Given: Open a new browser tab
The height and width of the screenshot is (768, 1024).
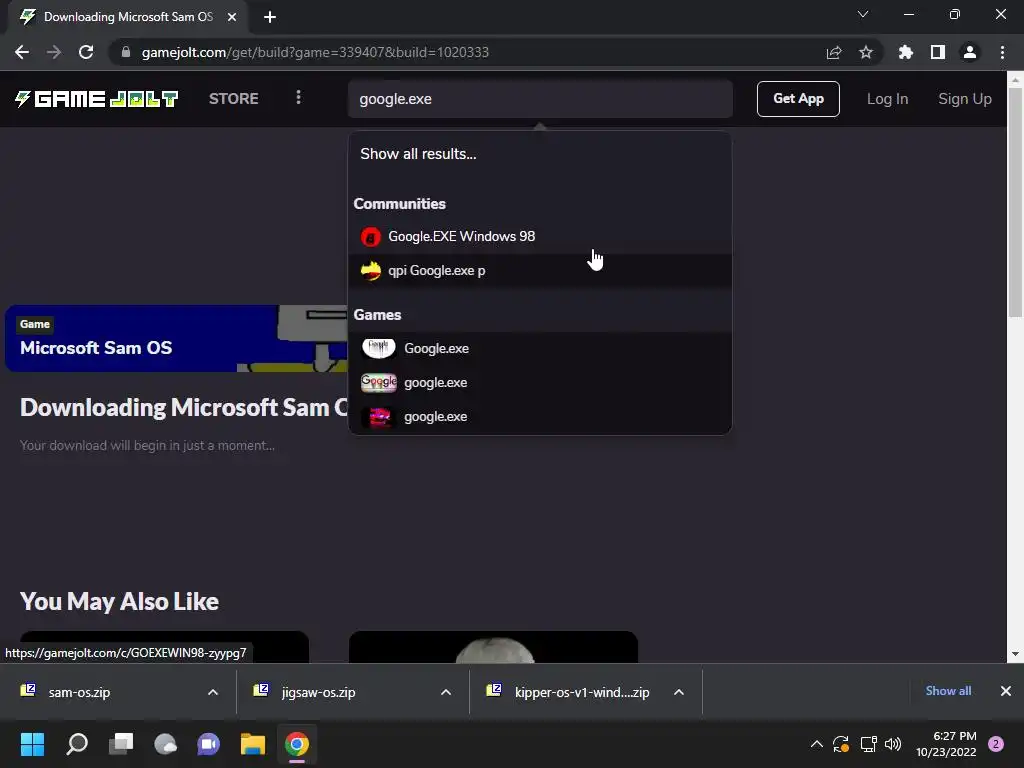Looking at the screenshot, I should [x=270, y=17].
